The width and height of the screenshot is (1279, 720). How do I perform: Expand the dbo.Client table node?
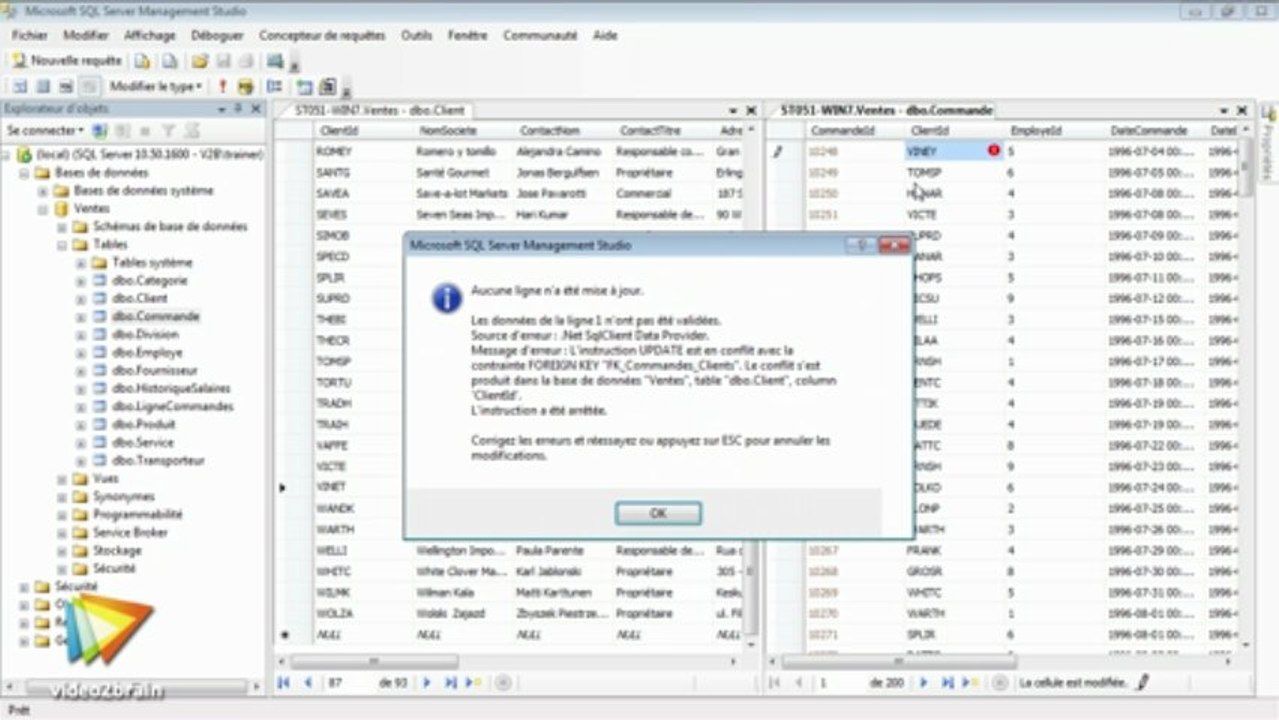pos(81,299)
